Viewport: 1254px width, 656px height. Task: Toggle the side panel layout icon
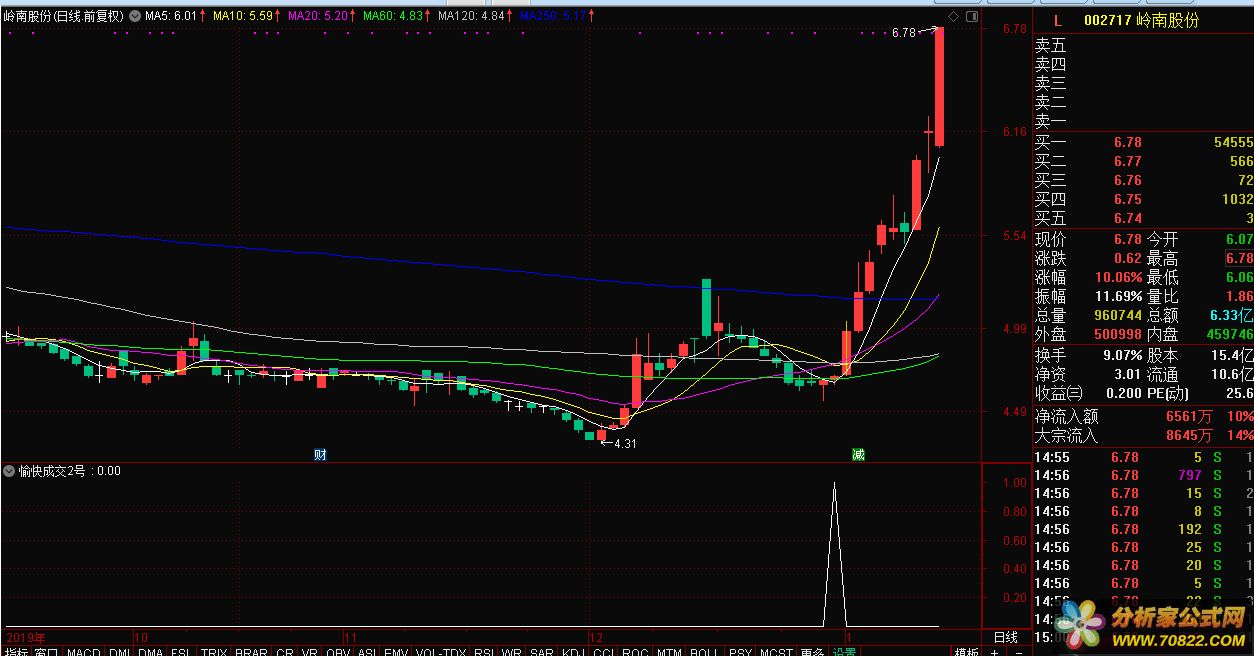pos(971,17)
